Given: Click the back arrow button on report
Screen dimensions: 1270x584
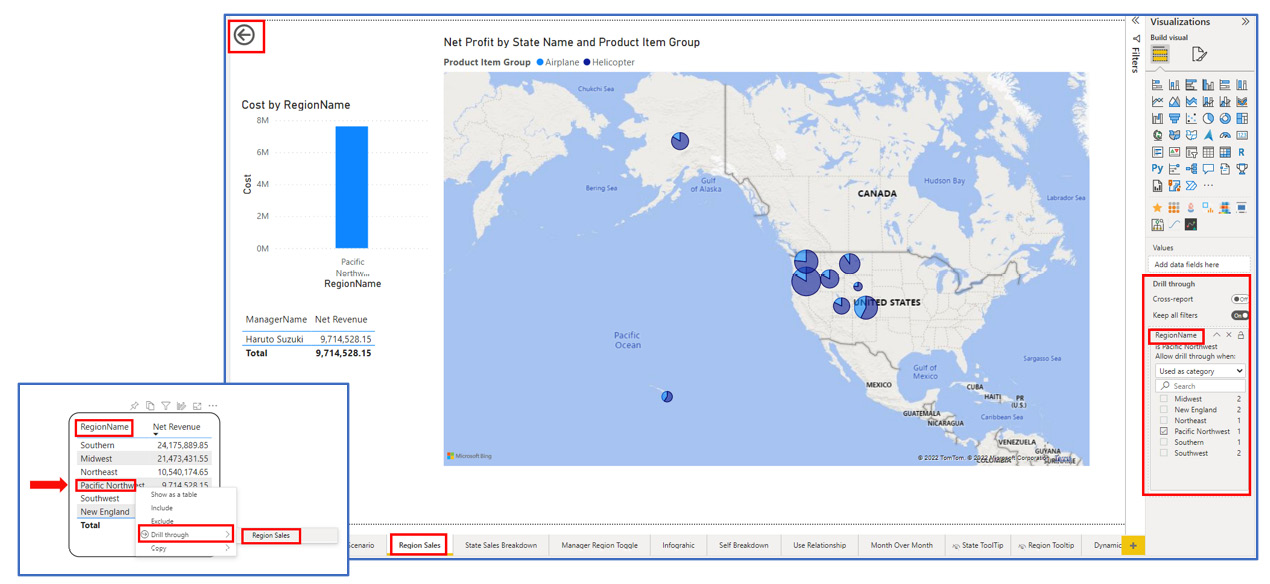Looking at the screenshot, I should [244, 36].
